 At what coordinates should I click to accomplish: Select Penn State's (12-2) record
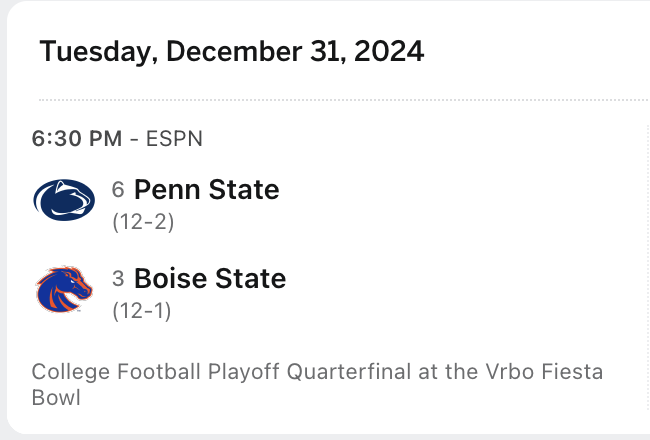tap(143, 222)
